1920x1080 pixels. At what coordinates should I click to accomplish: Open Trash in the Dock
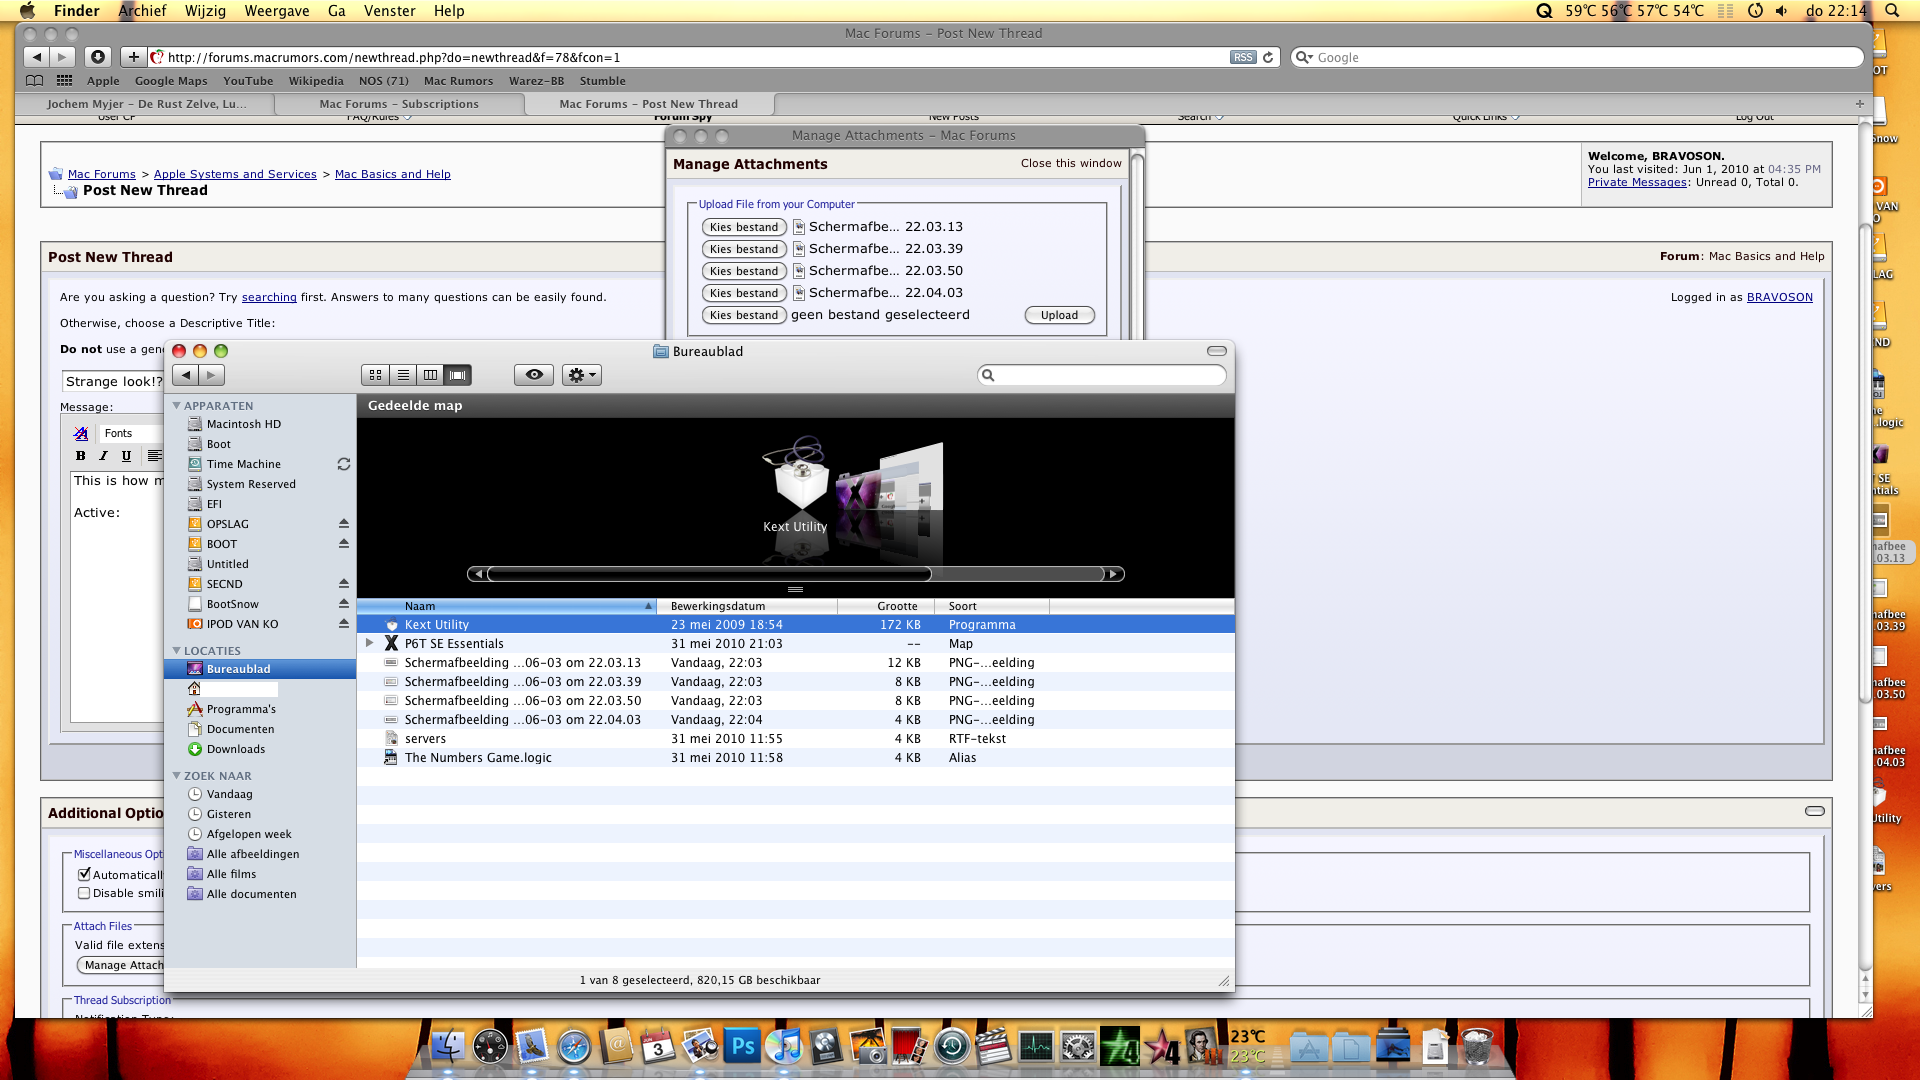1477,1047
